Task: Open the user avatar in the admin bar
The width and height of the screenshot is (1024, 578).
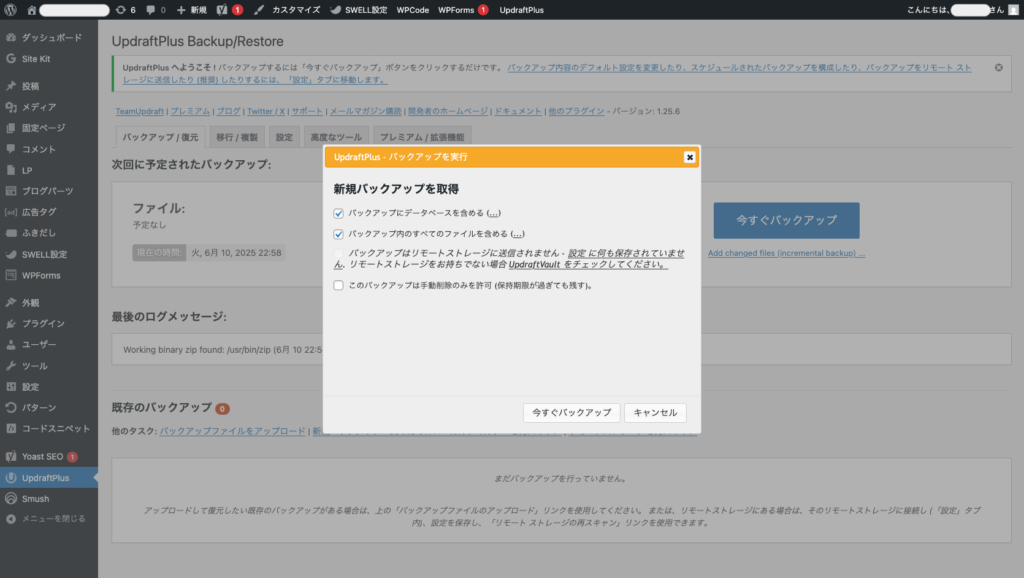Action: 1014,10
